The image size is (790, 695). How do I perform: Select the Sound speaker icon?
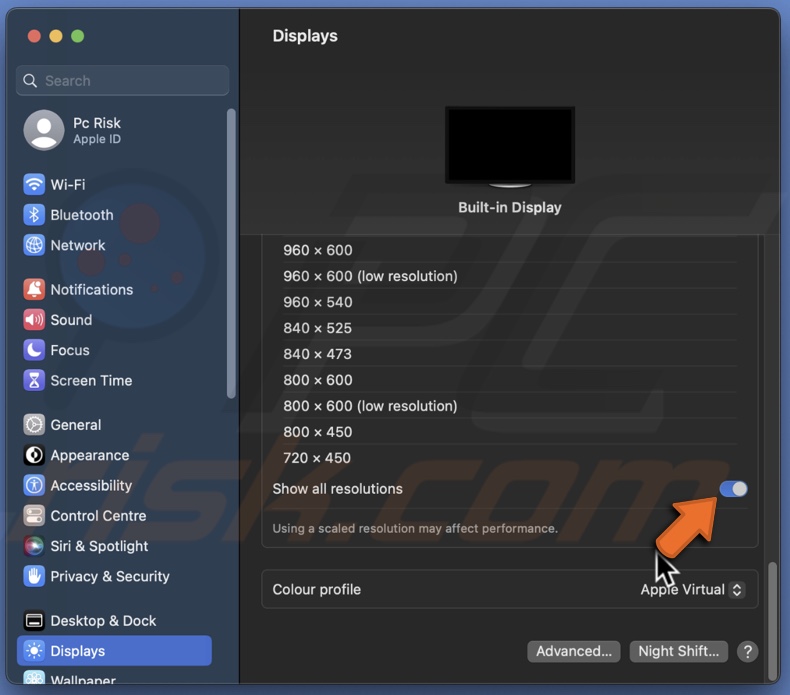pyautogui.click(x=34, y=320)
